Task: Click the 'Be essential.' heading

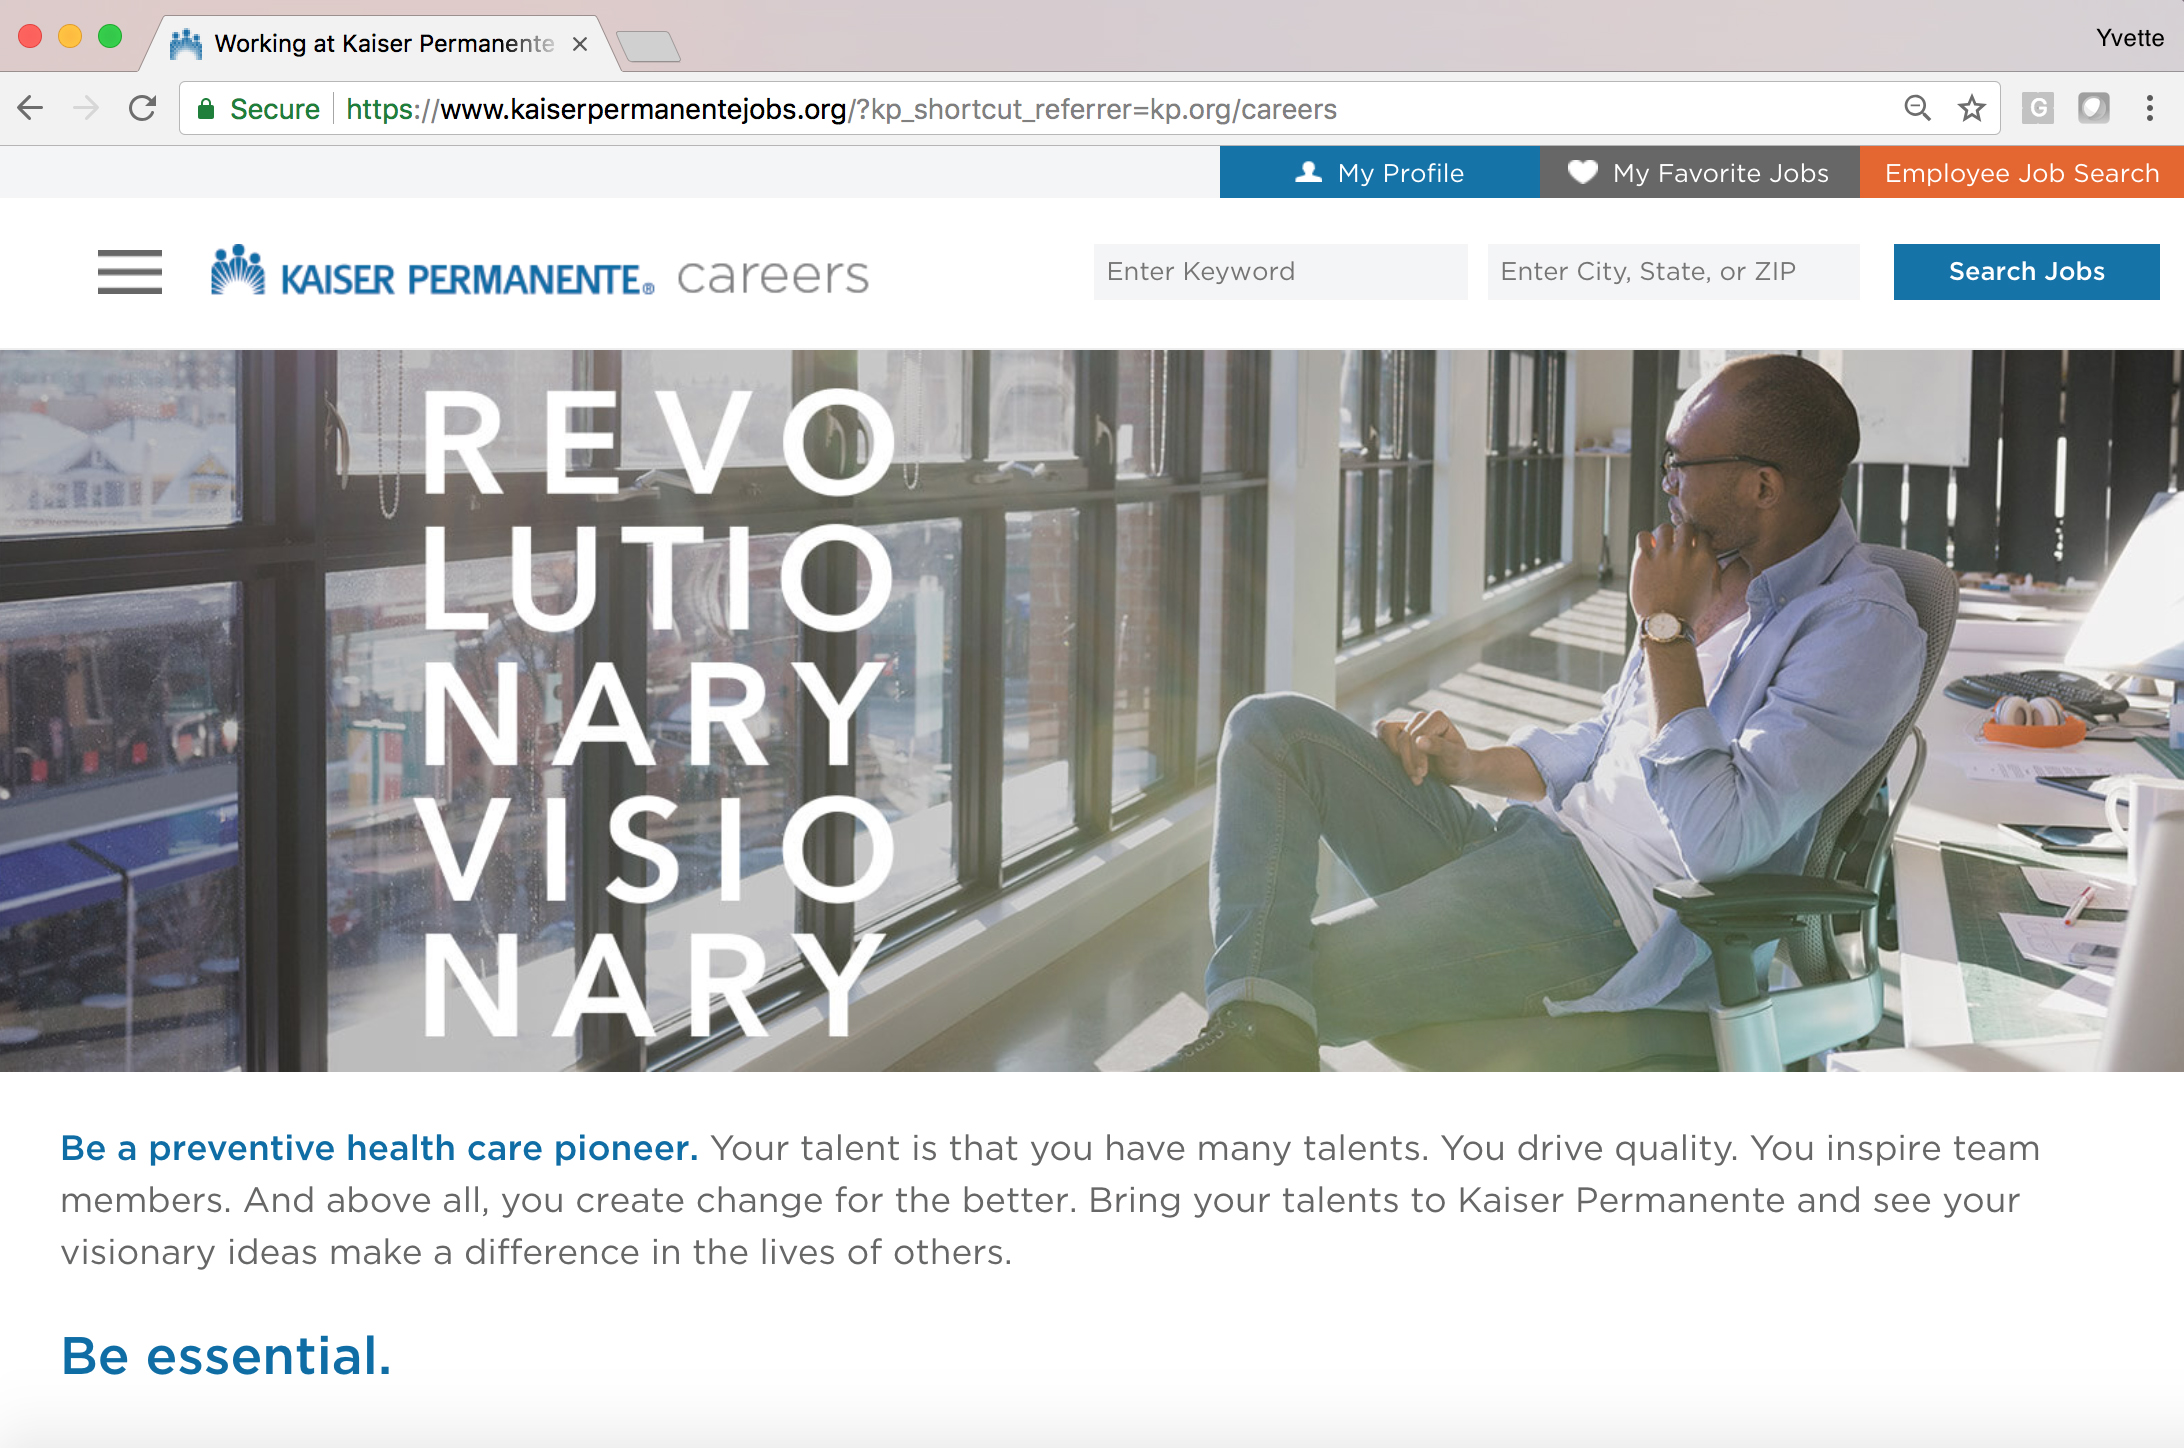Action: tap(226, 1356)
